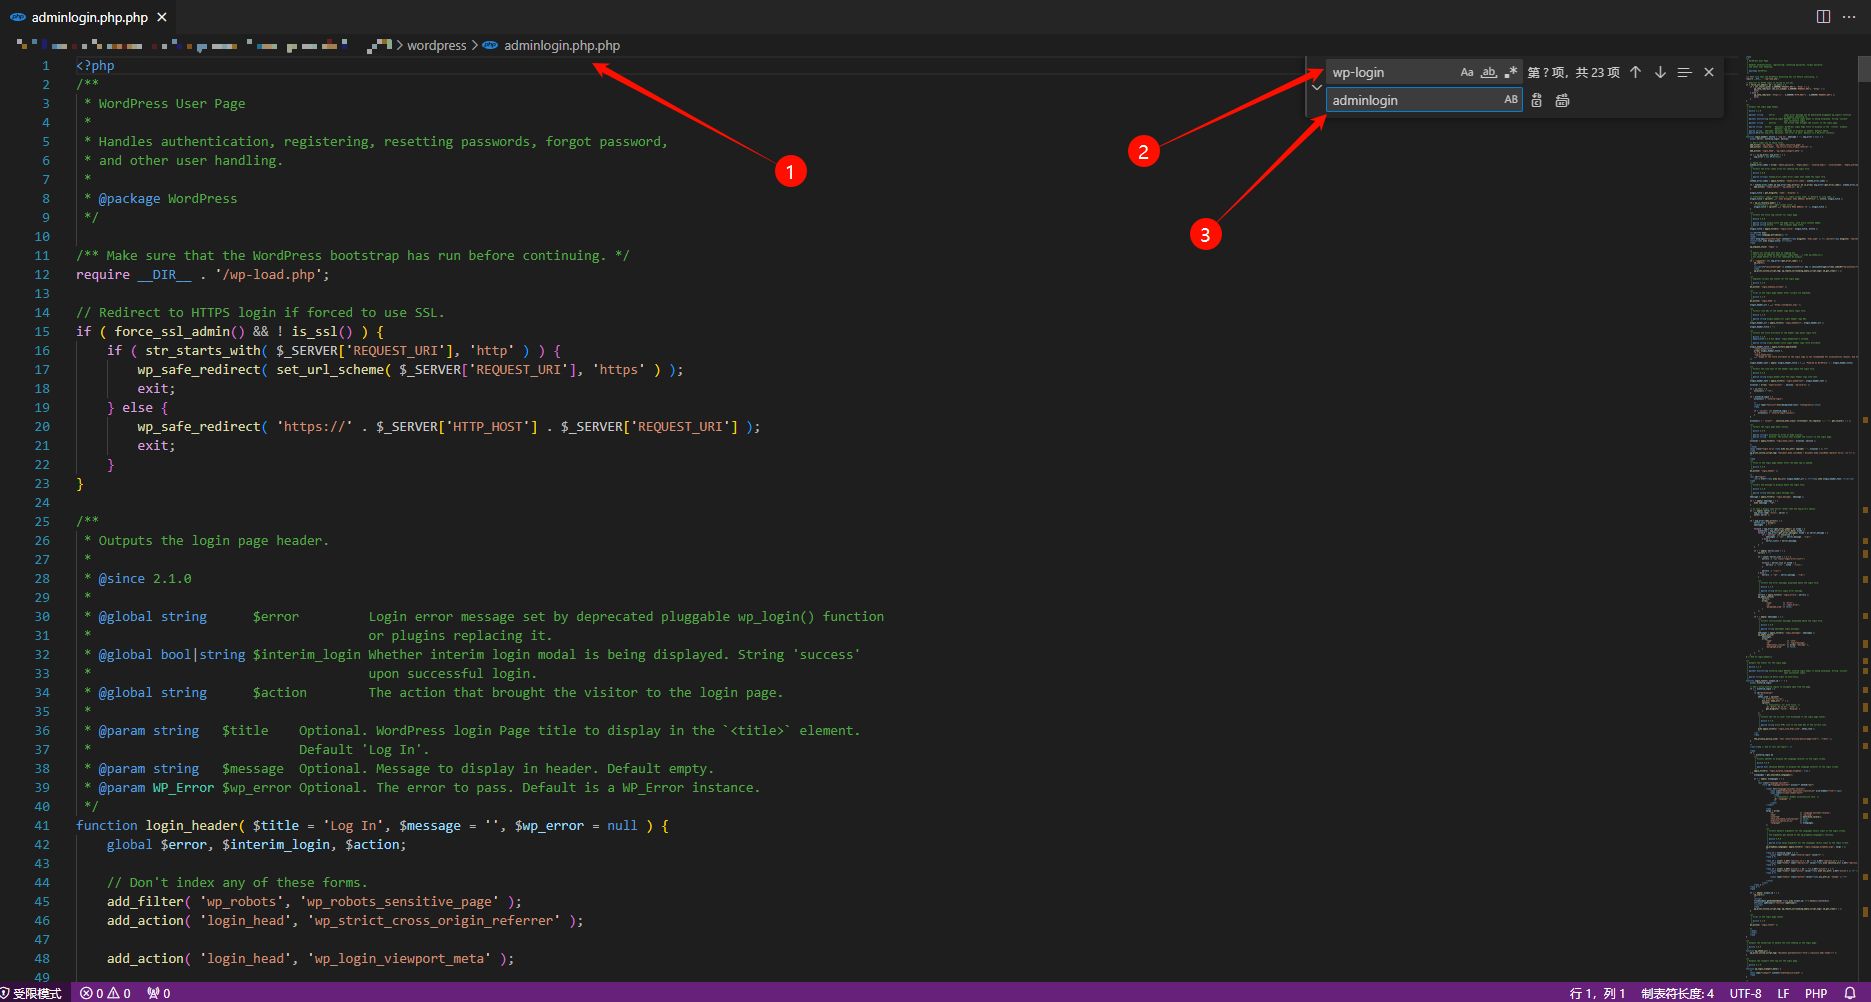Click the line and column indicator
The image size is (1871, 1002).
click(1597, 993)
